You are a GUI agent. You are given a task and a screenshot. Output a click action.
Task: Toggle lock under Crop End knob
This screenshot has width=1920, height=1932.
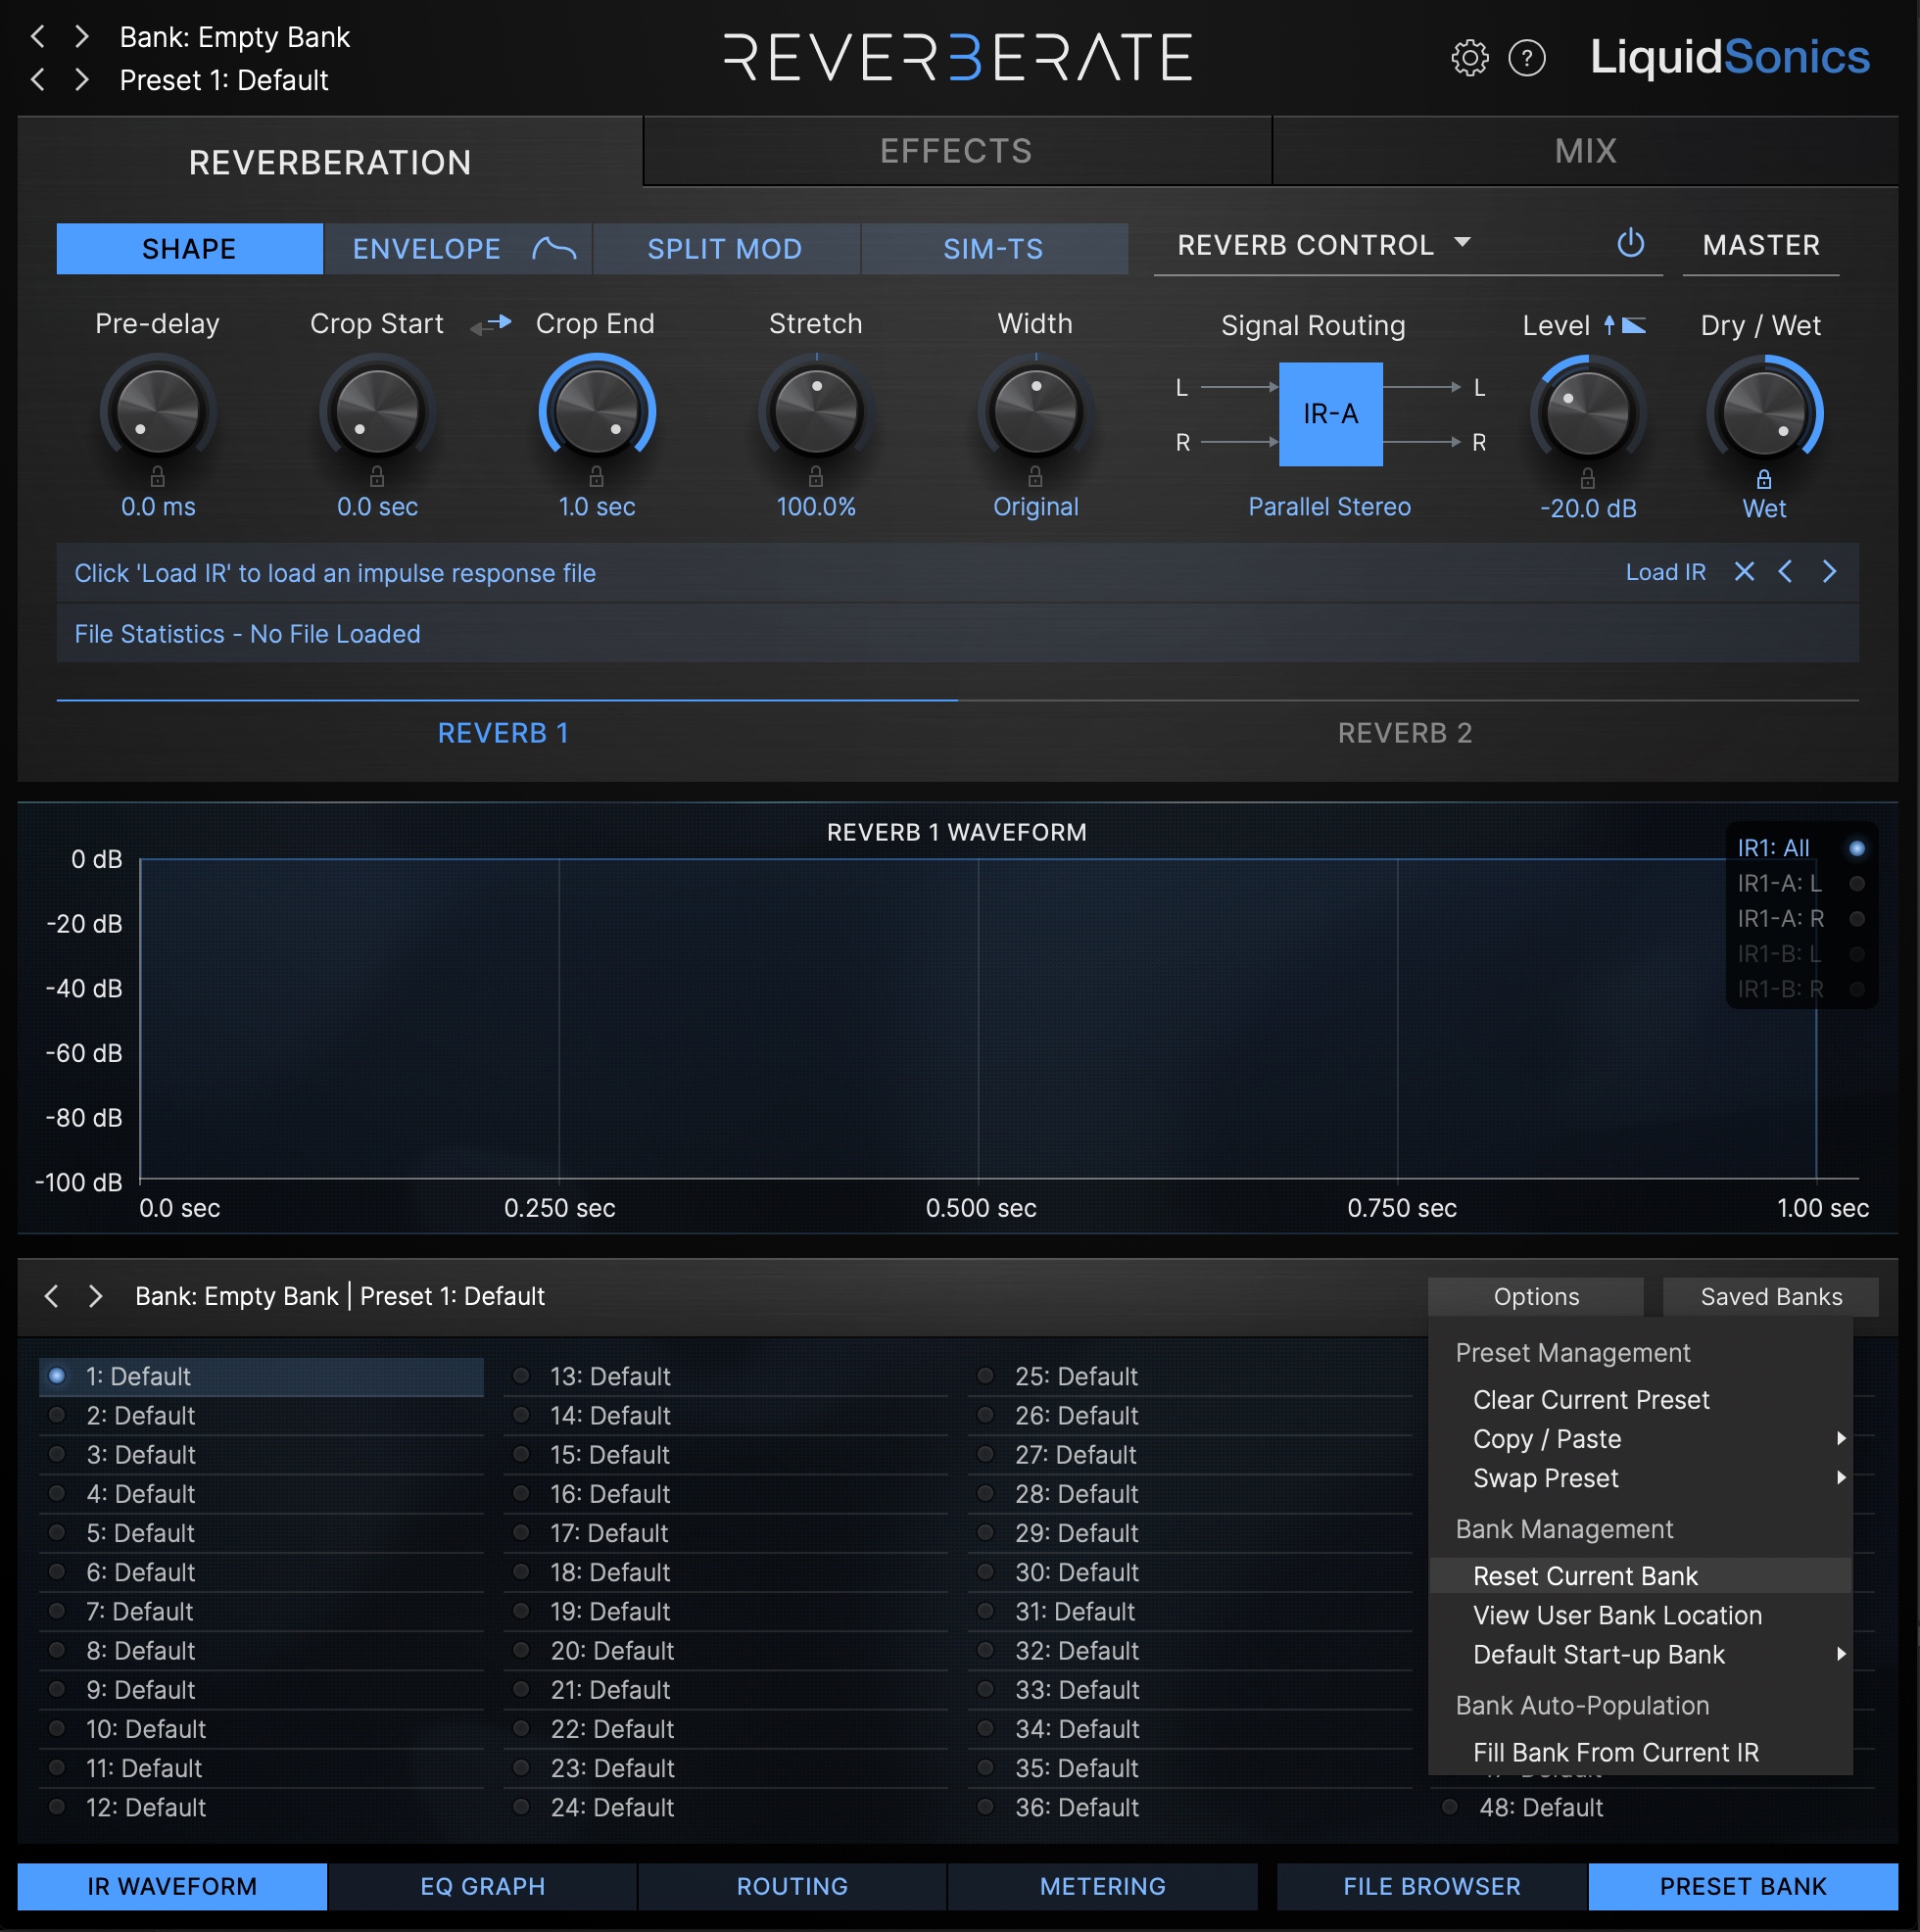click(x=597, y=476)
